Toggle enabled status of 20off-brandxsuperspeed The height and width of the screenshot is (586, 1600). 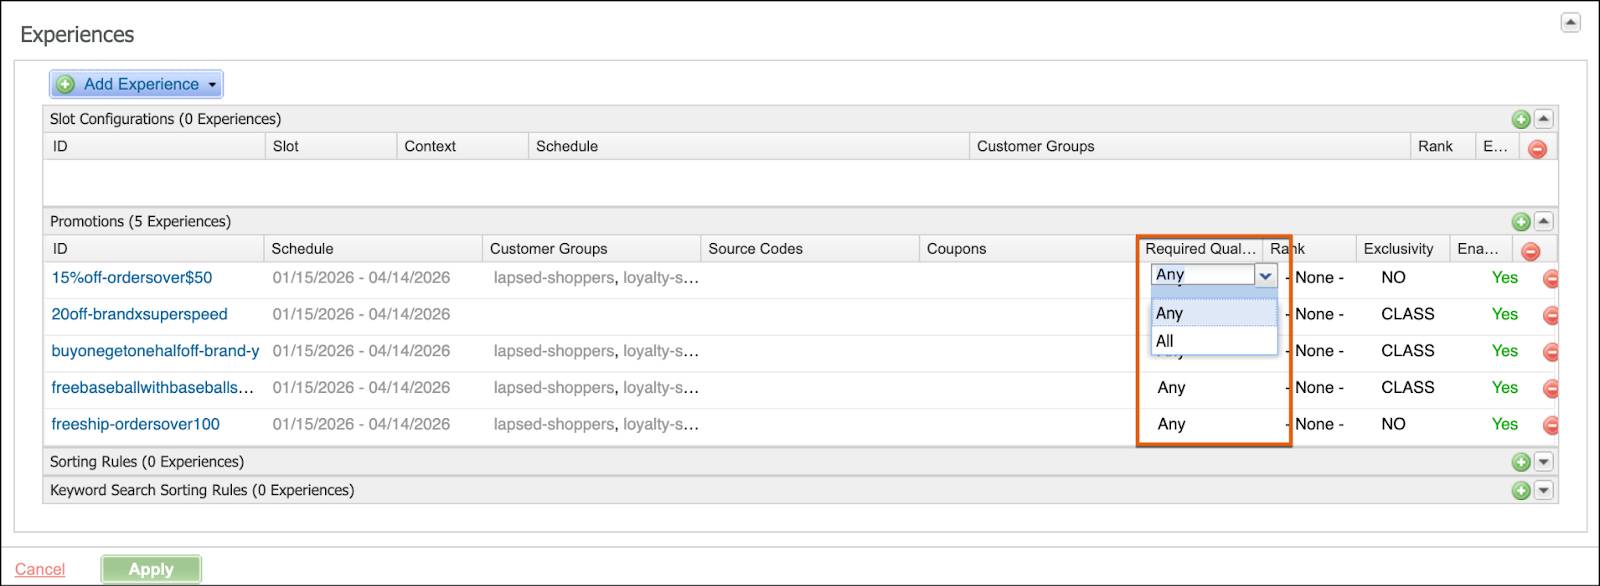1504,314
